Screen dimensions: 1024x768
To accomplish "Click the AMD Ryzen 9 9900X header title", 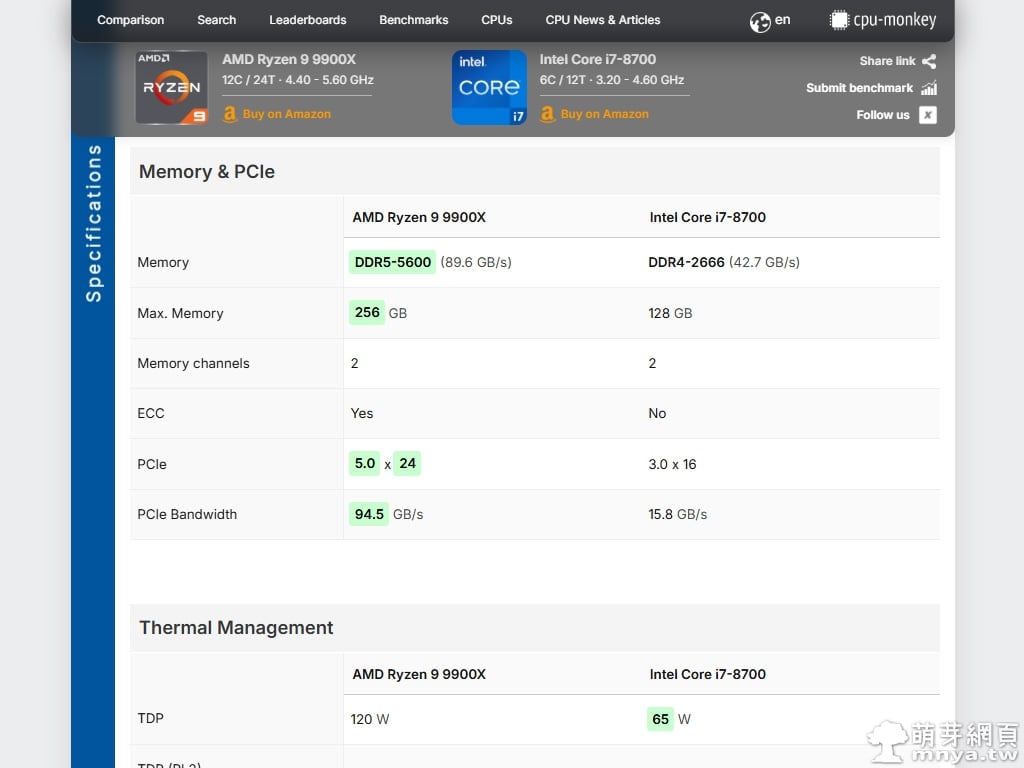I will pos(288,59).
